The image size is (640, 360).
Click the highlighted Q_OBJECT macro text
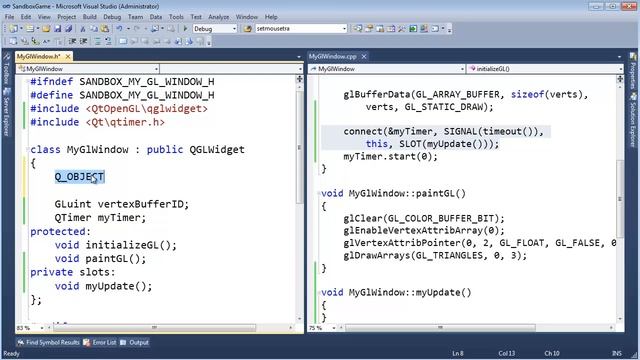click(80, 177)
